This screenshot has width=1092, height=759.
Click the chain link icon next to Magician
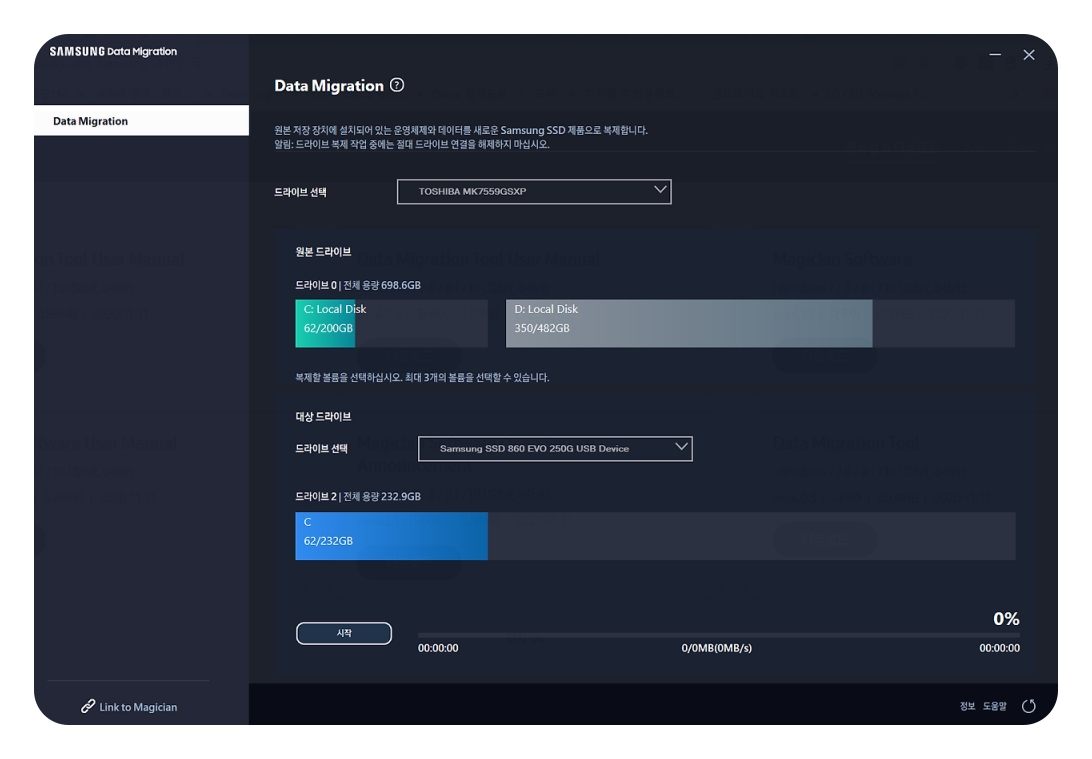point(88,706)
